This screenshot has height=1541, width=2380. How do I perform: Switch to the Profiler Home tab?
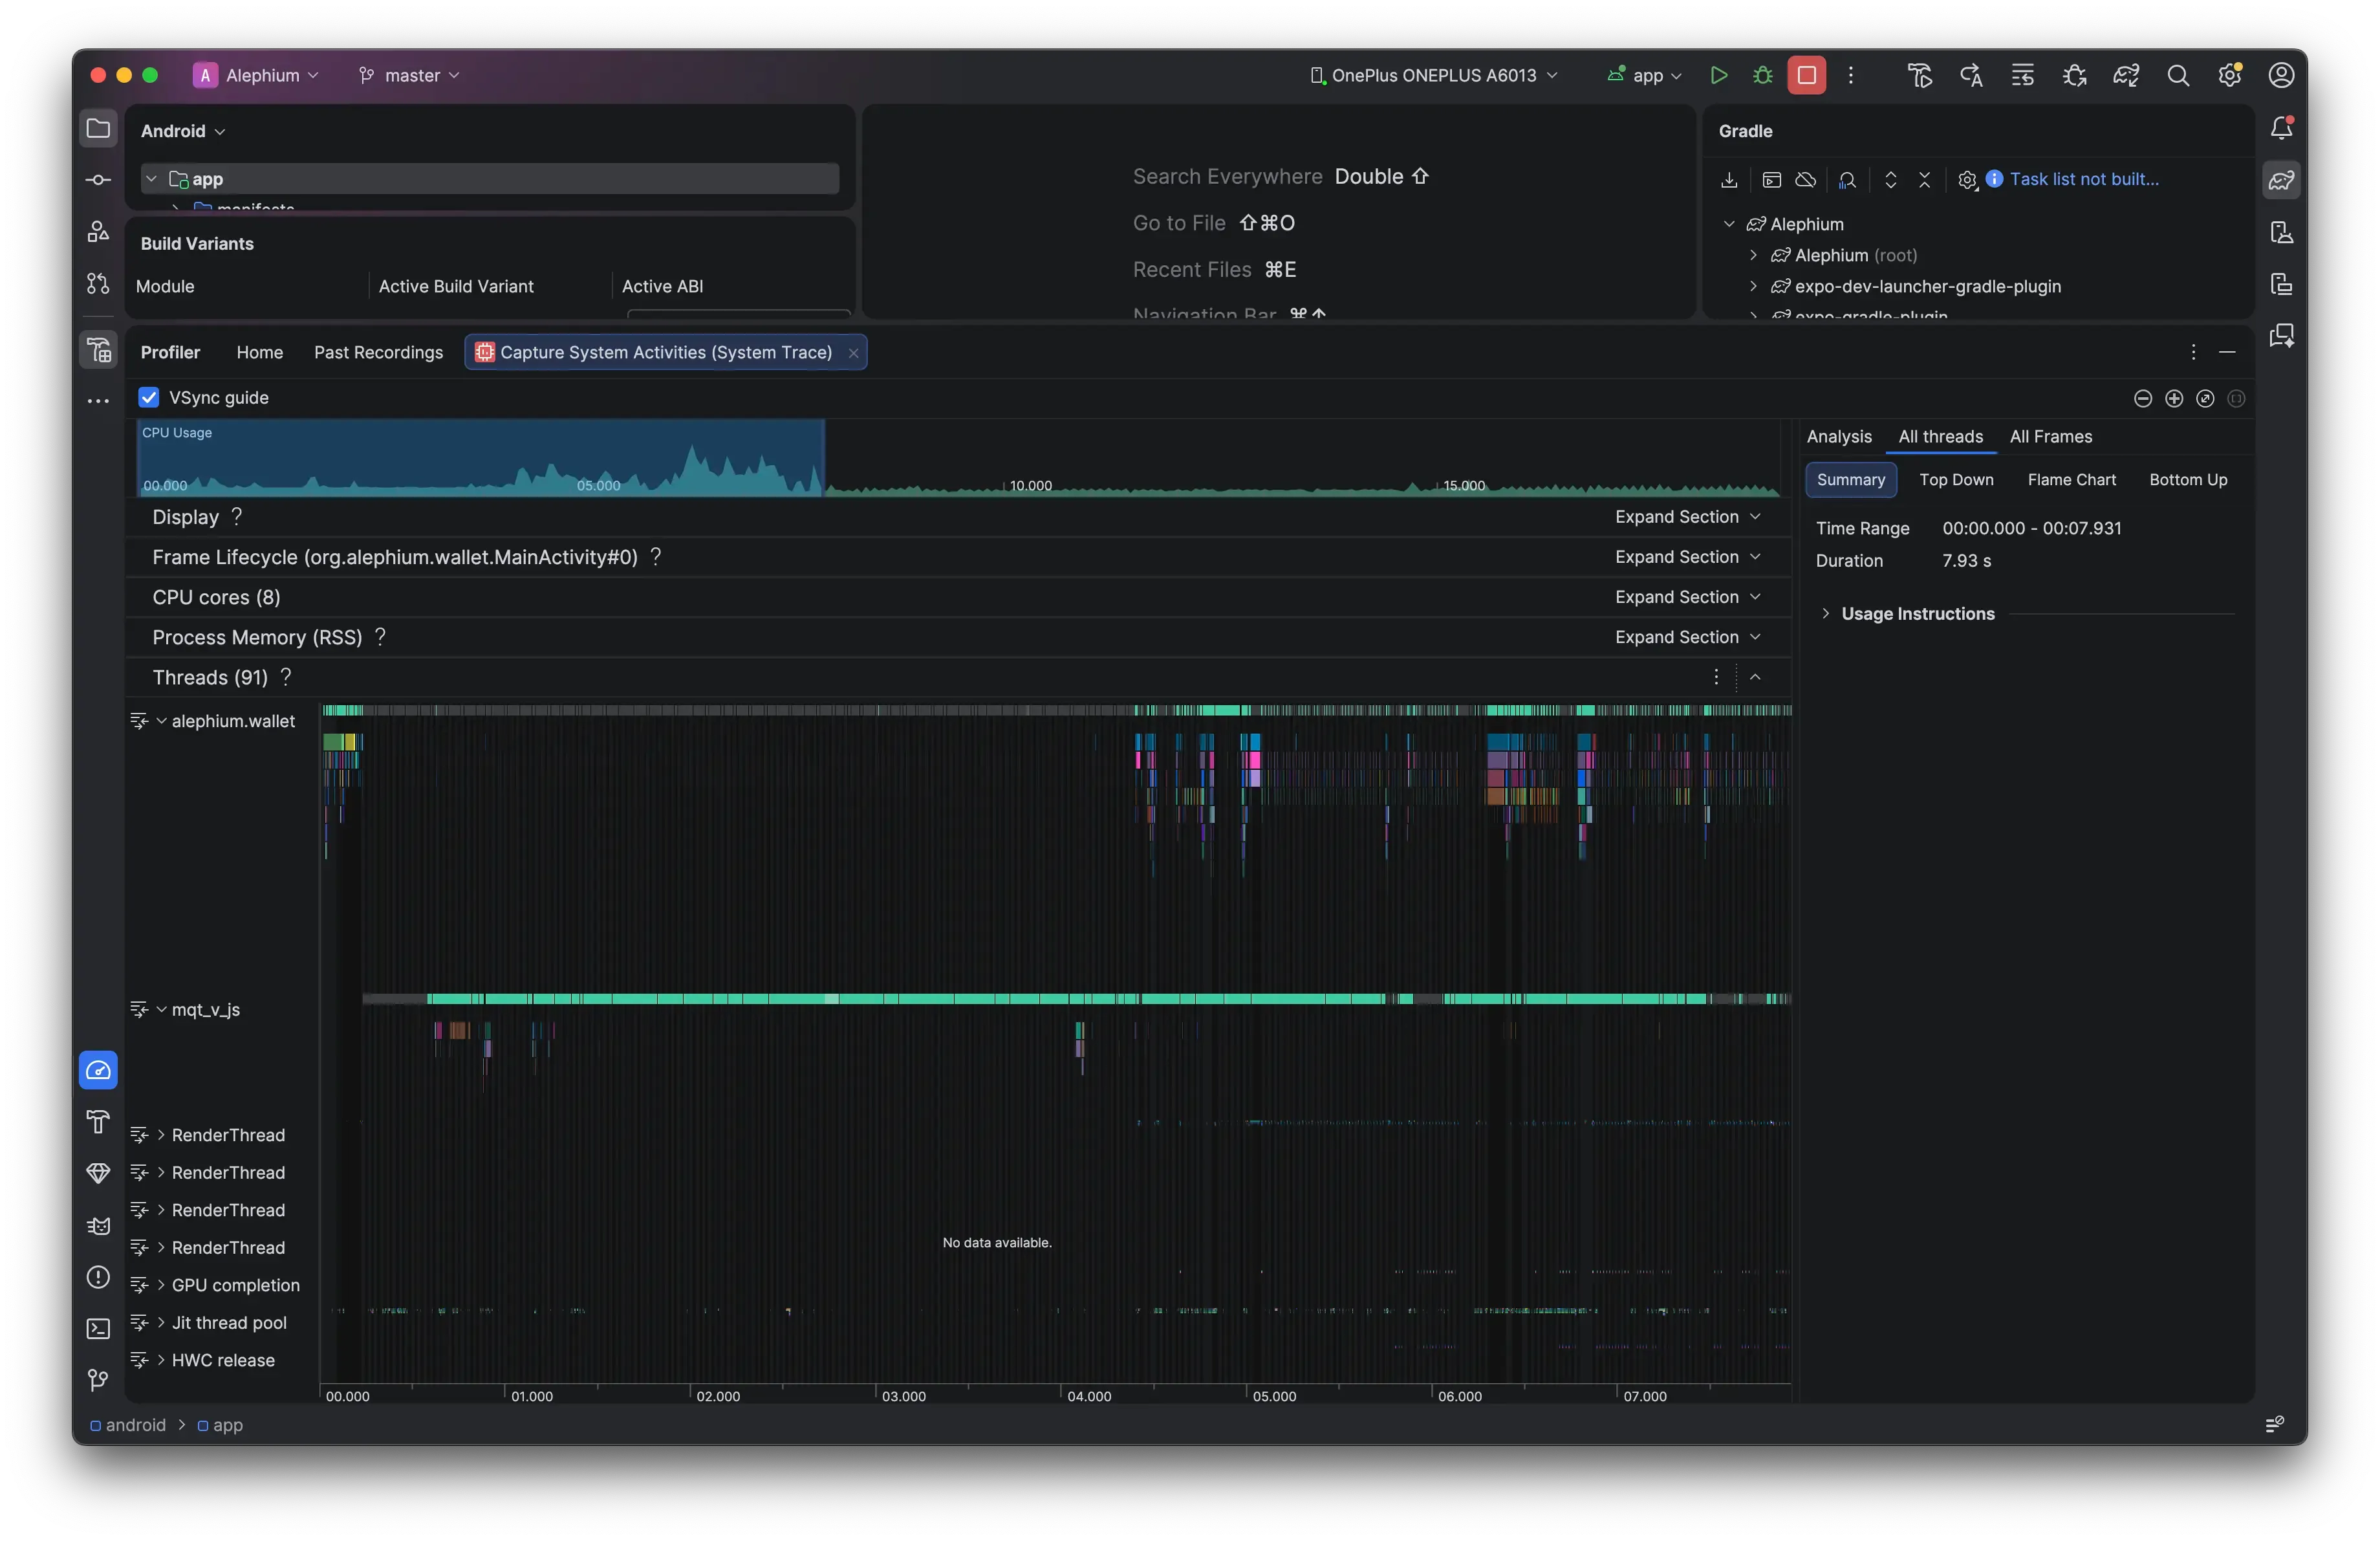(260, 352)
